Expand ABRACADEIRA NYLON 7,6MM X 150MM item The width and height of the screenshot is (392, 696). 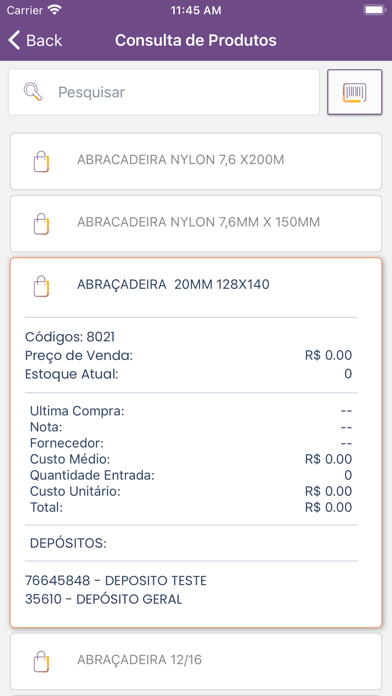click(x=196, y=224)
